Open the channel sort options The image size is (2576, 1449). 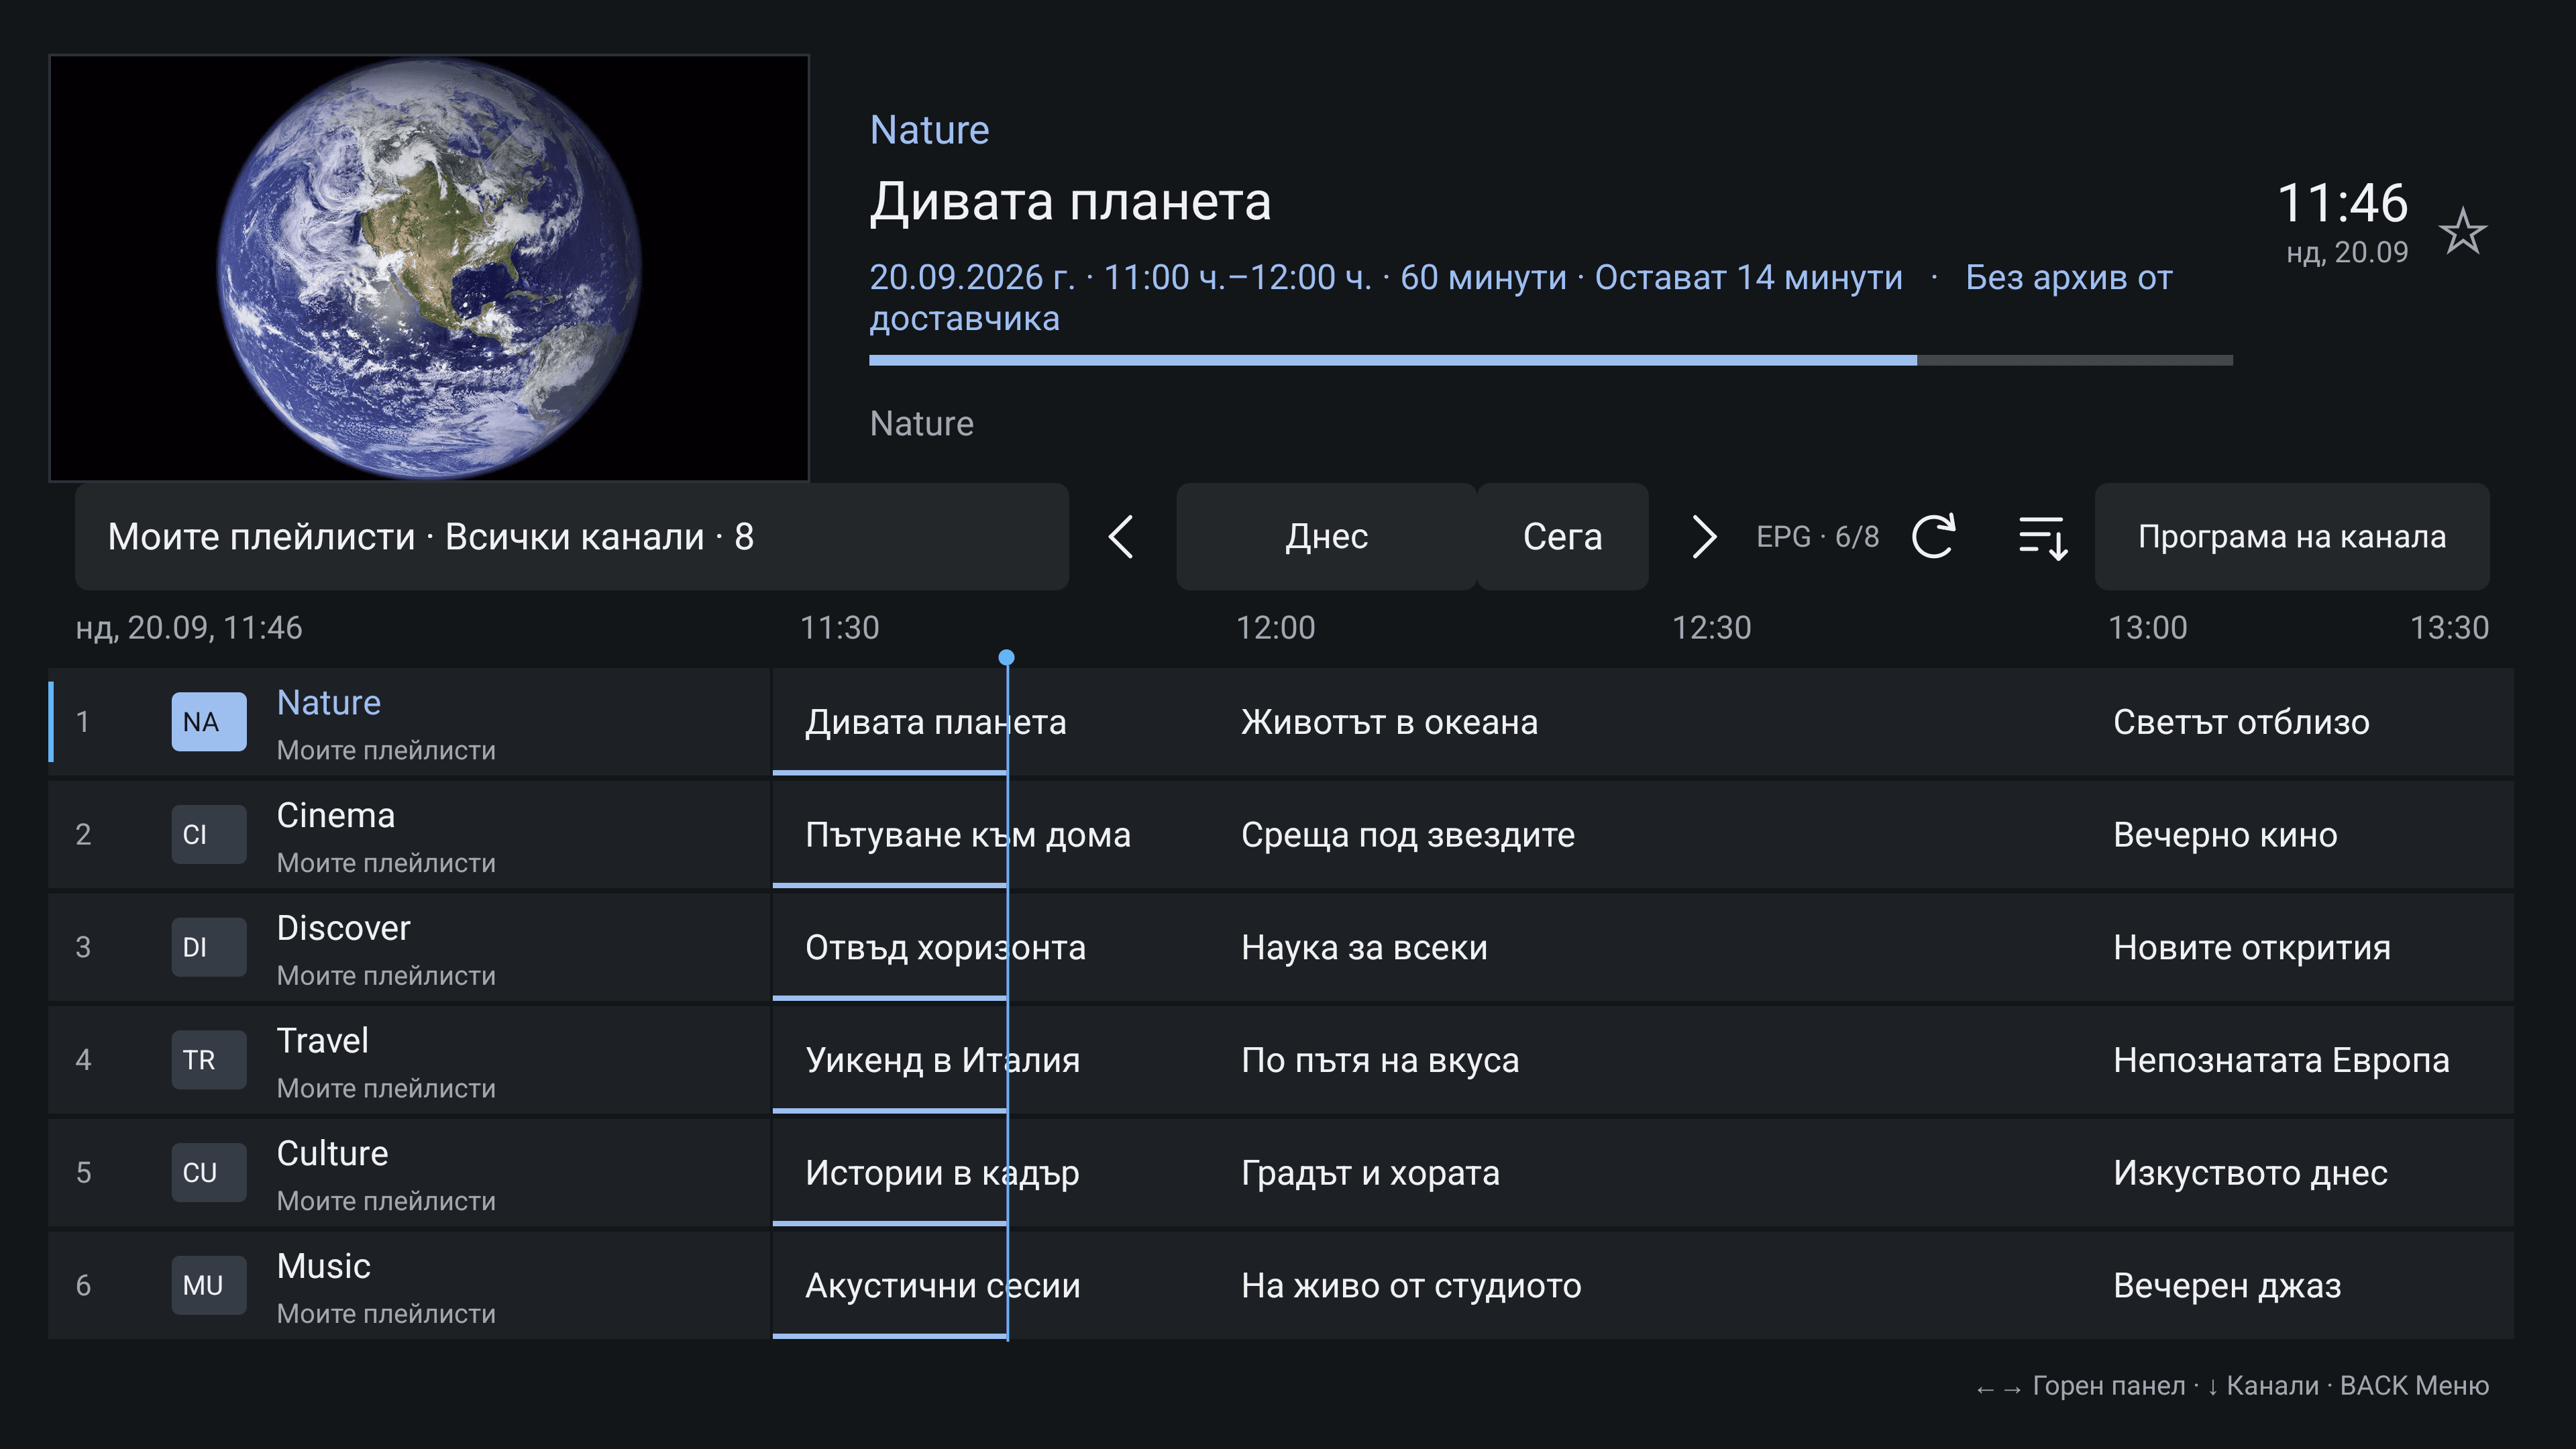click(2042, 537)
